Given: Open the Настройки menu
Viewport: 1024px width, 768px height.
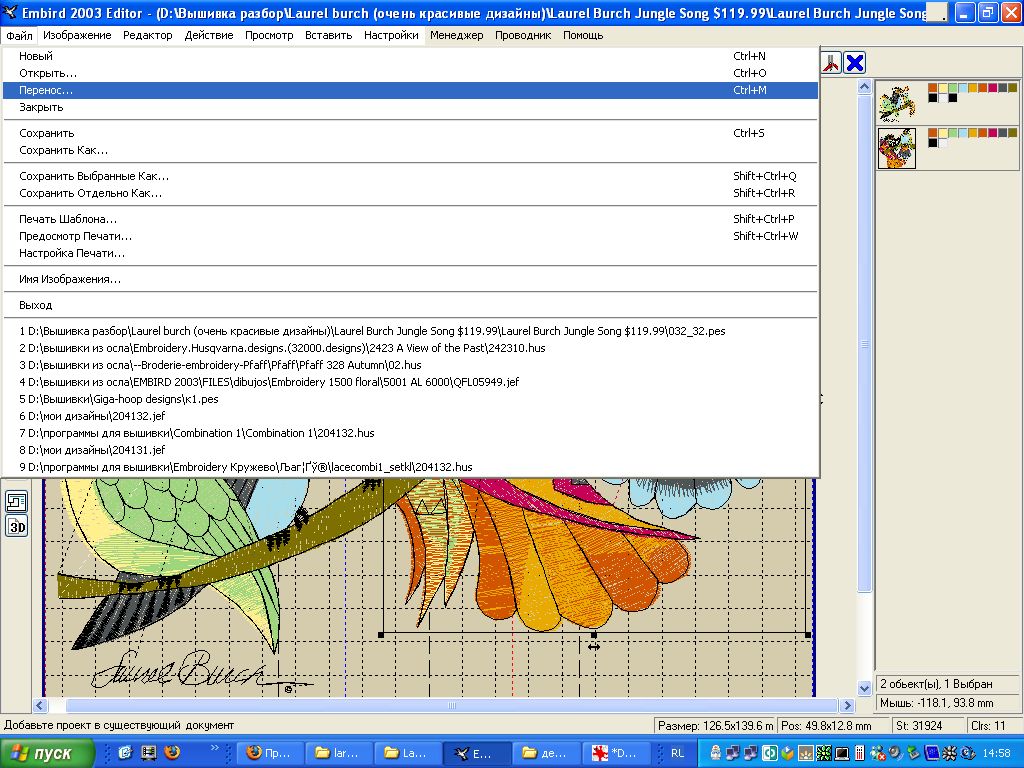Looking at the screenshot, I should (391, 35).
